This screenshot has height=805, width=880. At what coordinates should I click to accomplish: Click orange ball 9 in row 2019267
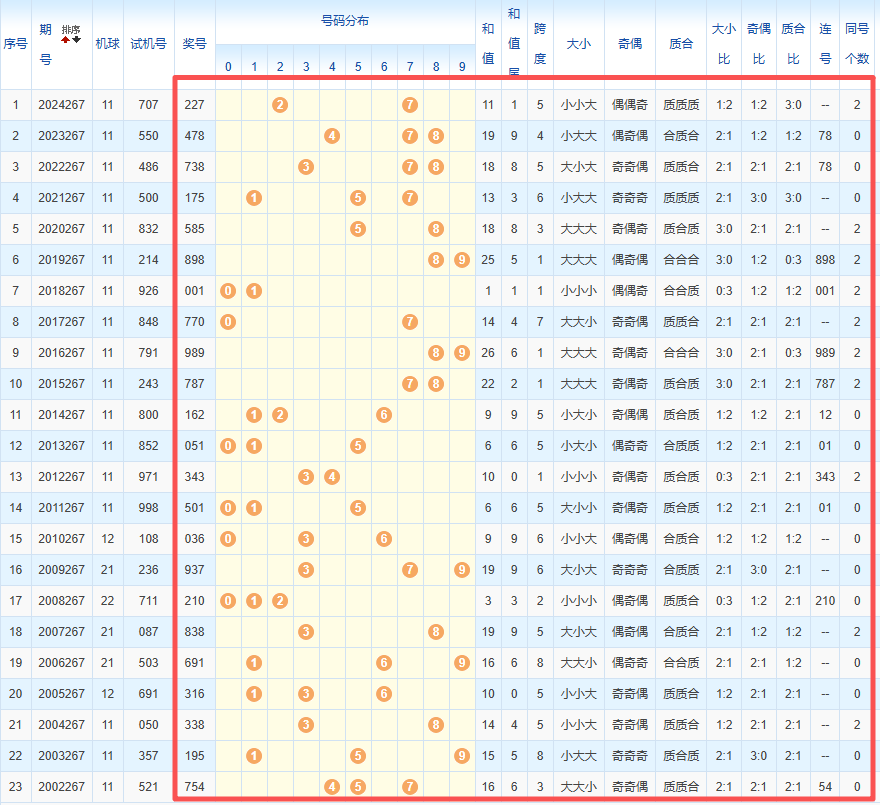461,260
